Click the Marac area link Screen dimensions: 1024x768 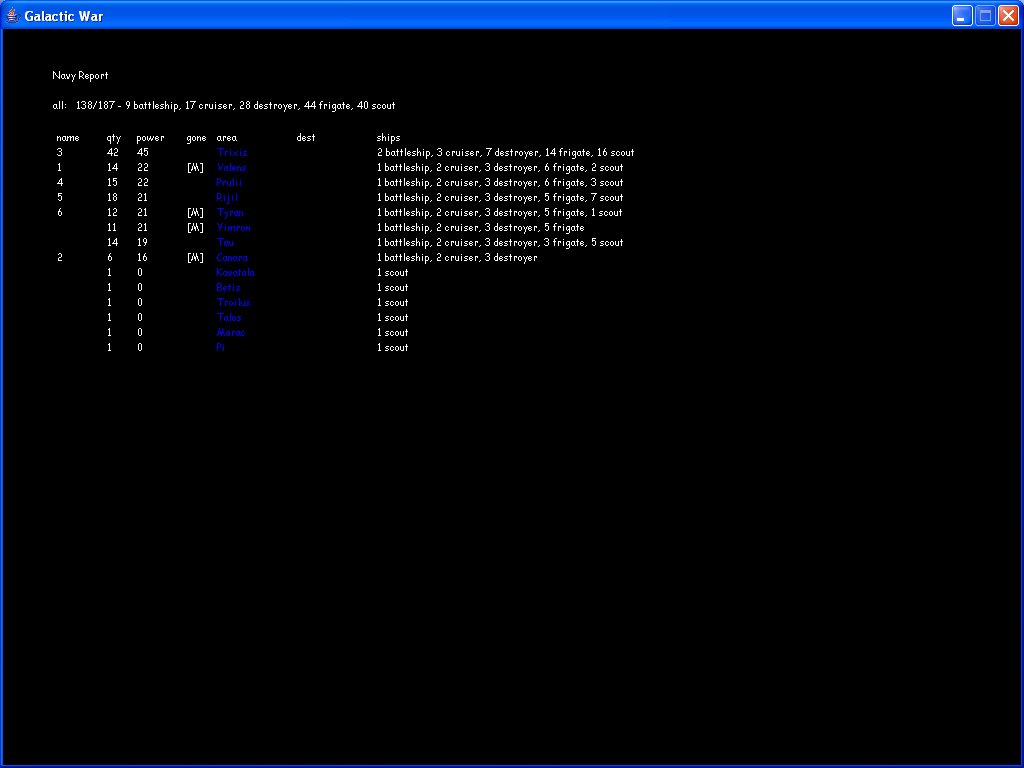pos(231,333)
